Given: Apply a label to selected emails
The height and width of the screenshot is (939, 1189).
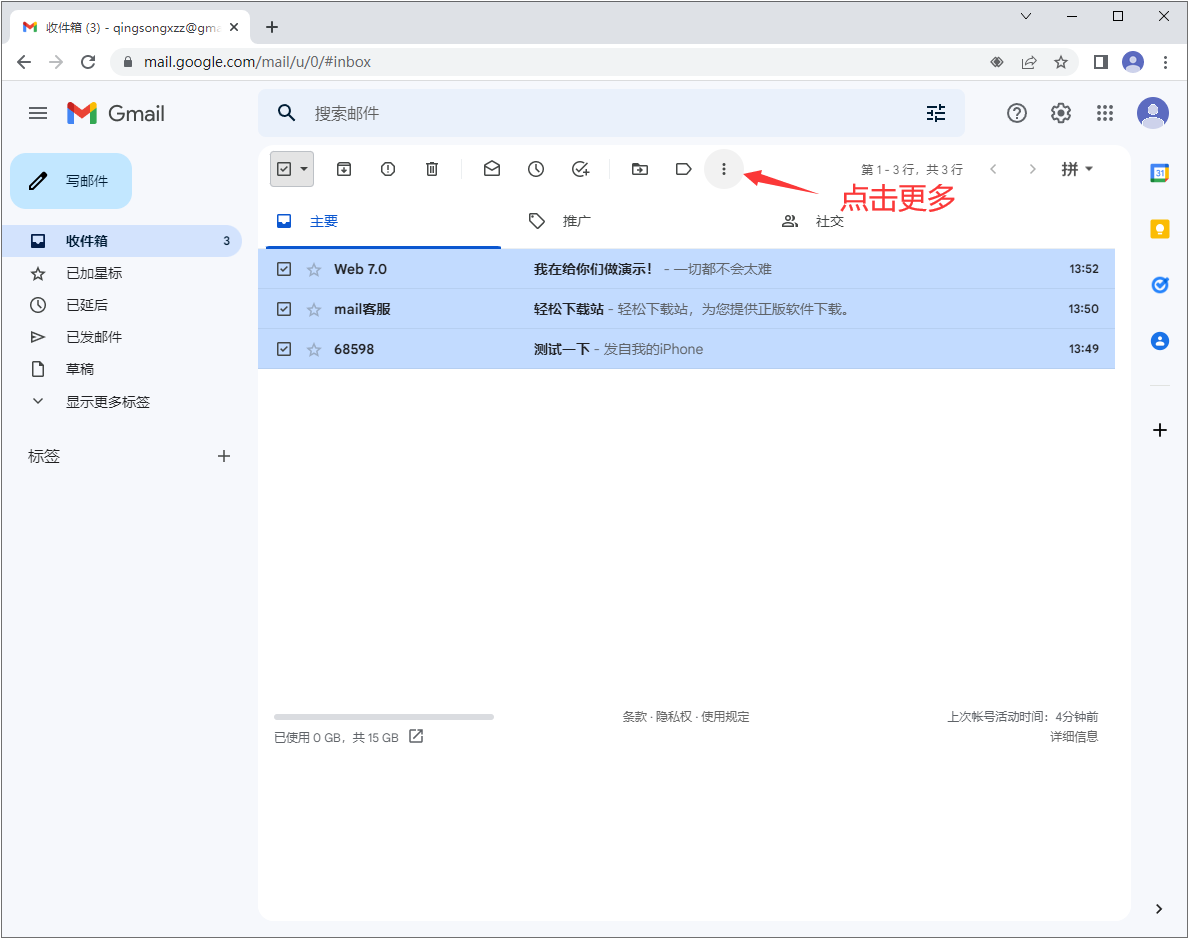Looking at the screenshot, I should tap(683, 169).
